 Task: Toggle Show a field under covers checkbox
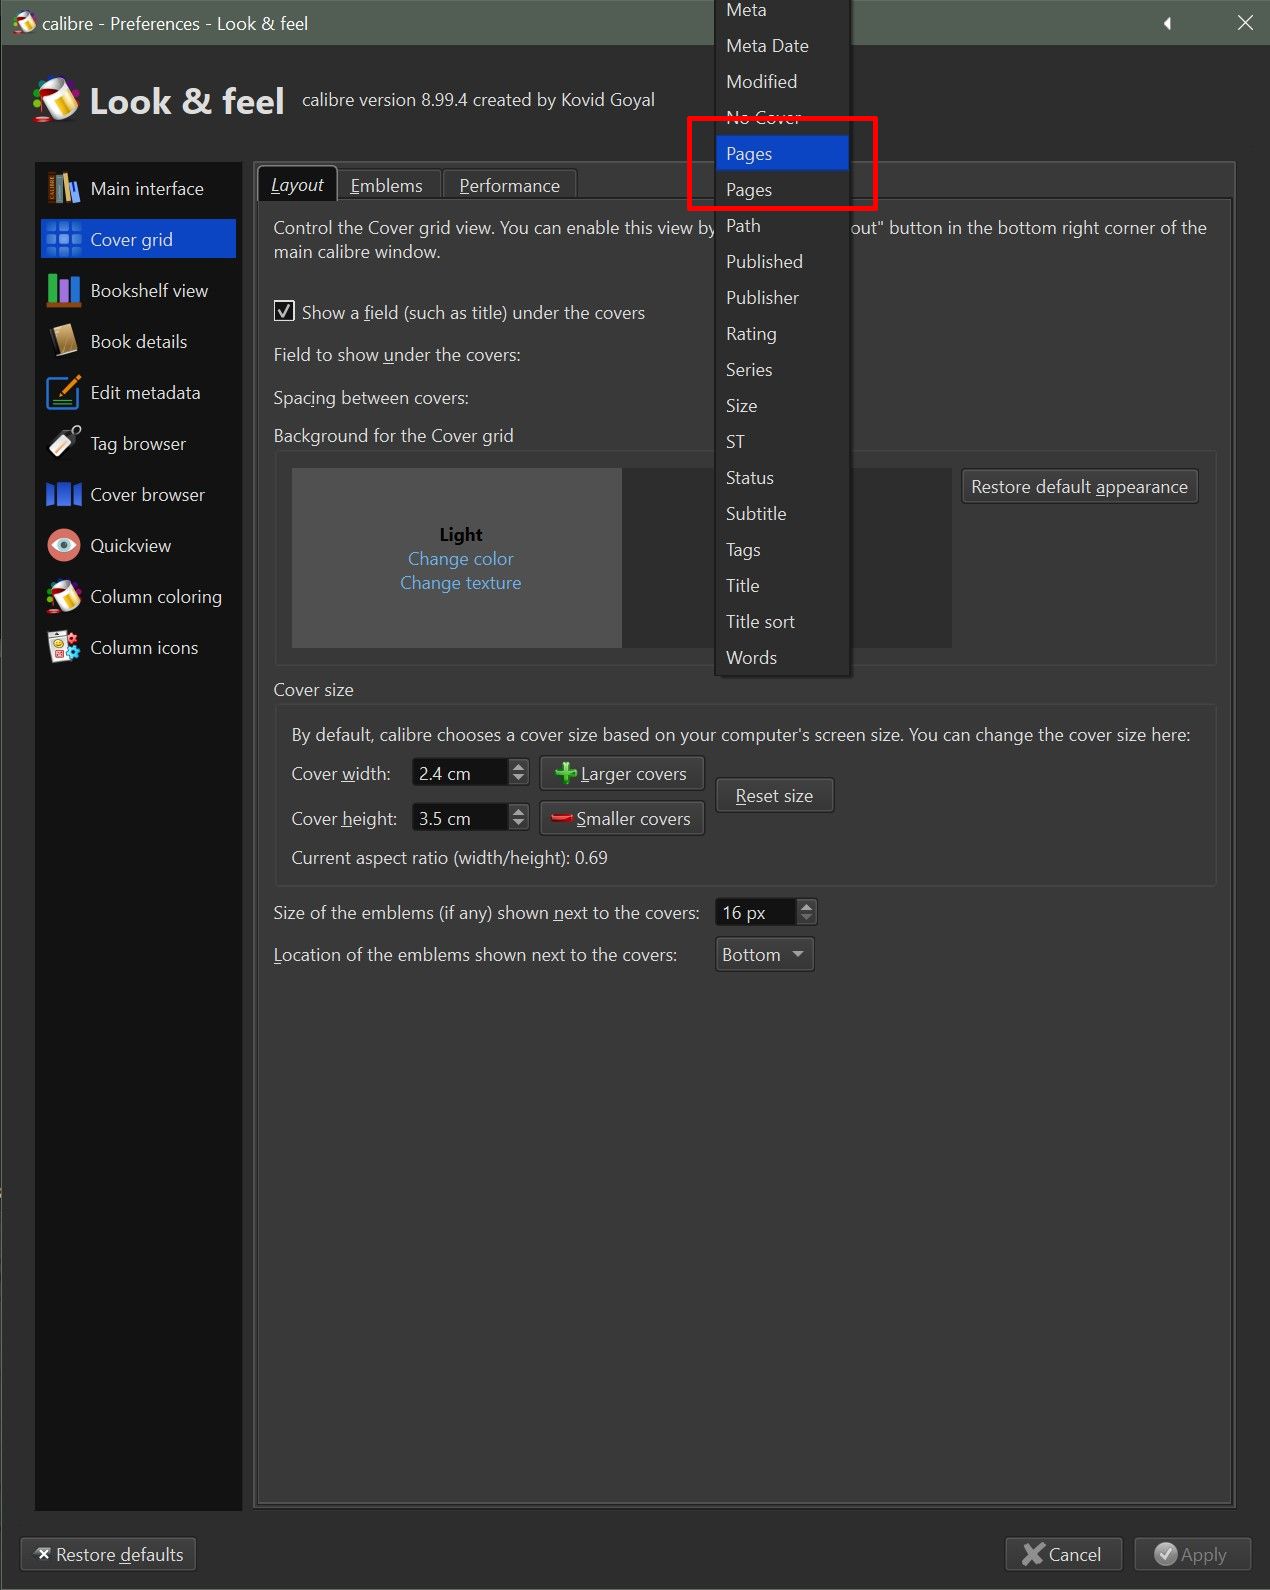point(284,311)
